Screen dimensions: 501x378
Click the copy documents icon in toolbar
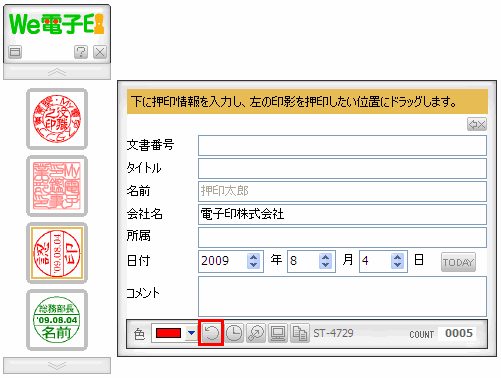300,333
